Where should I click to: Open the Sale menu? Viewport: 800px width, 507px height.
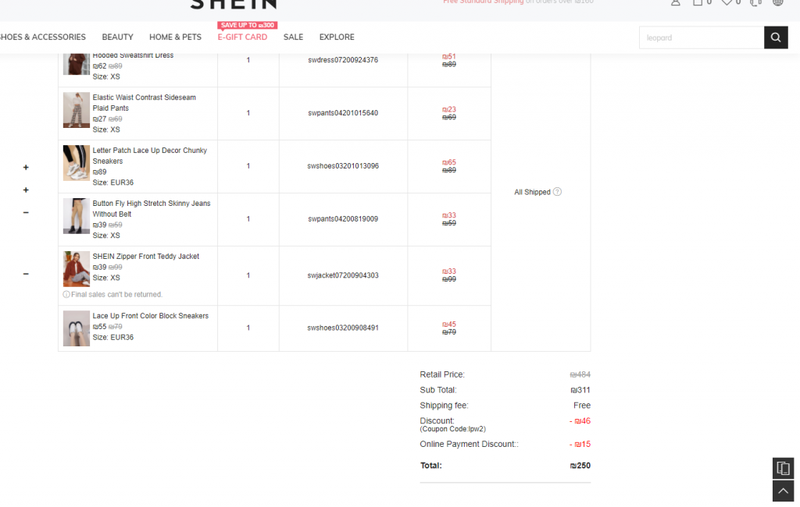[x=293, y=37]
